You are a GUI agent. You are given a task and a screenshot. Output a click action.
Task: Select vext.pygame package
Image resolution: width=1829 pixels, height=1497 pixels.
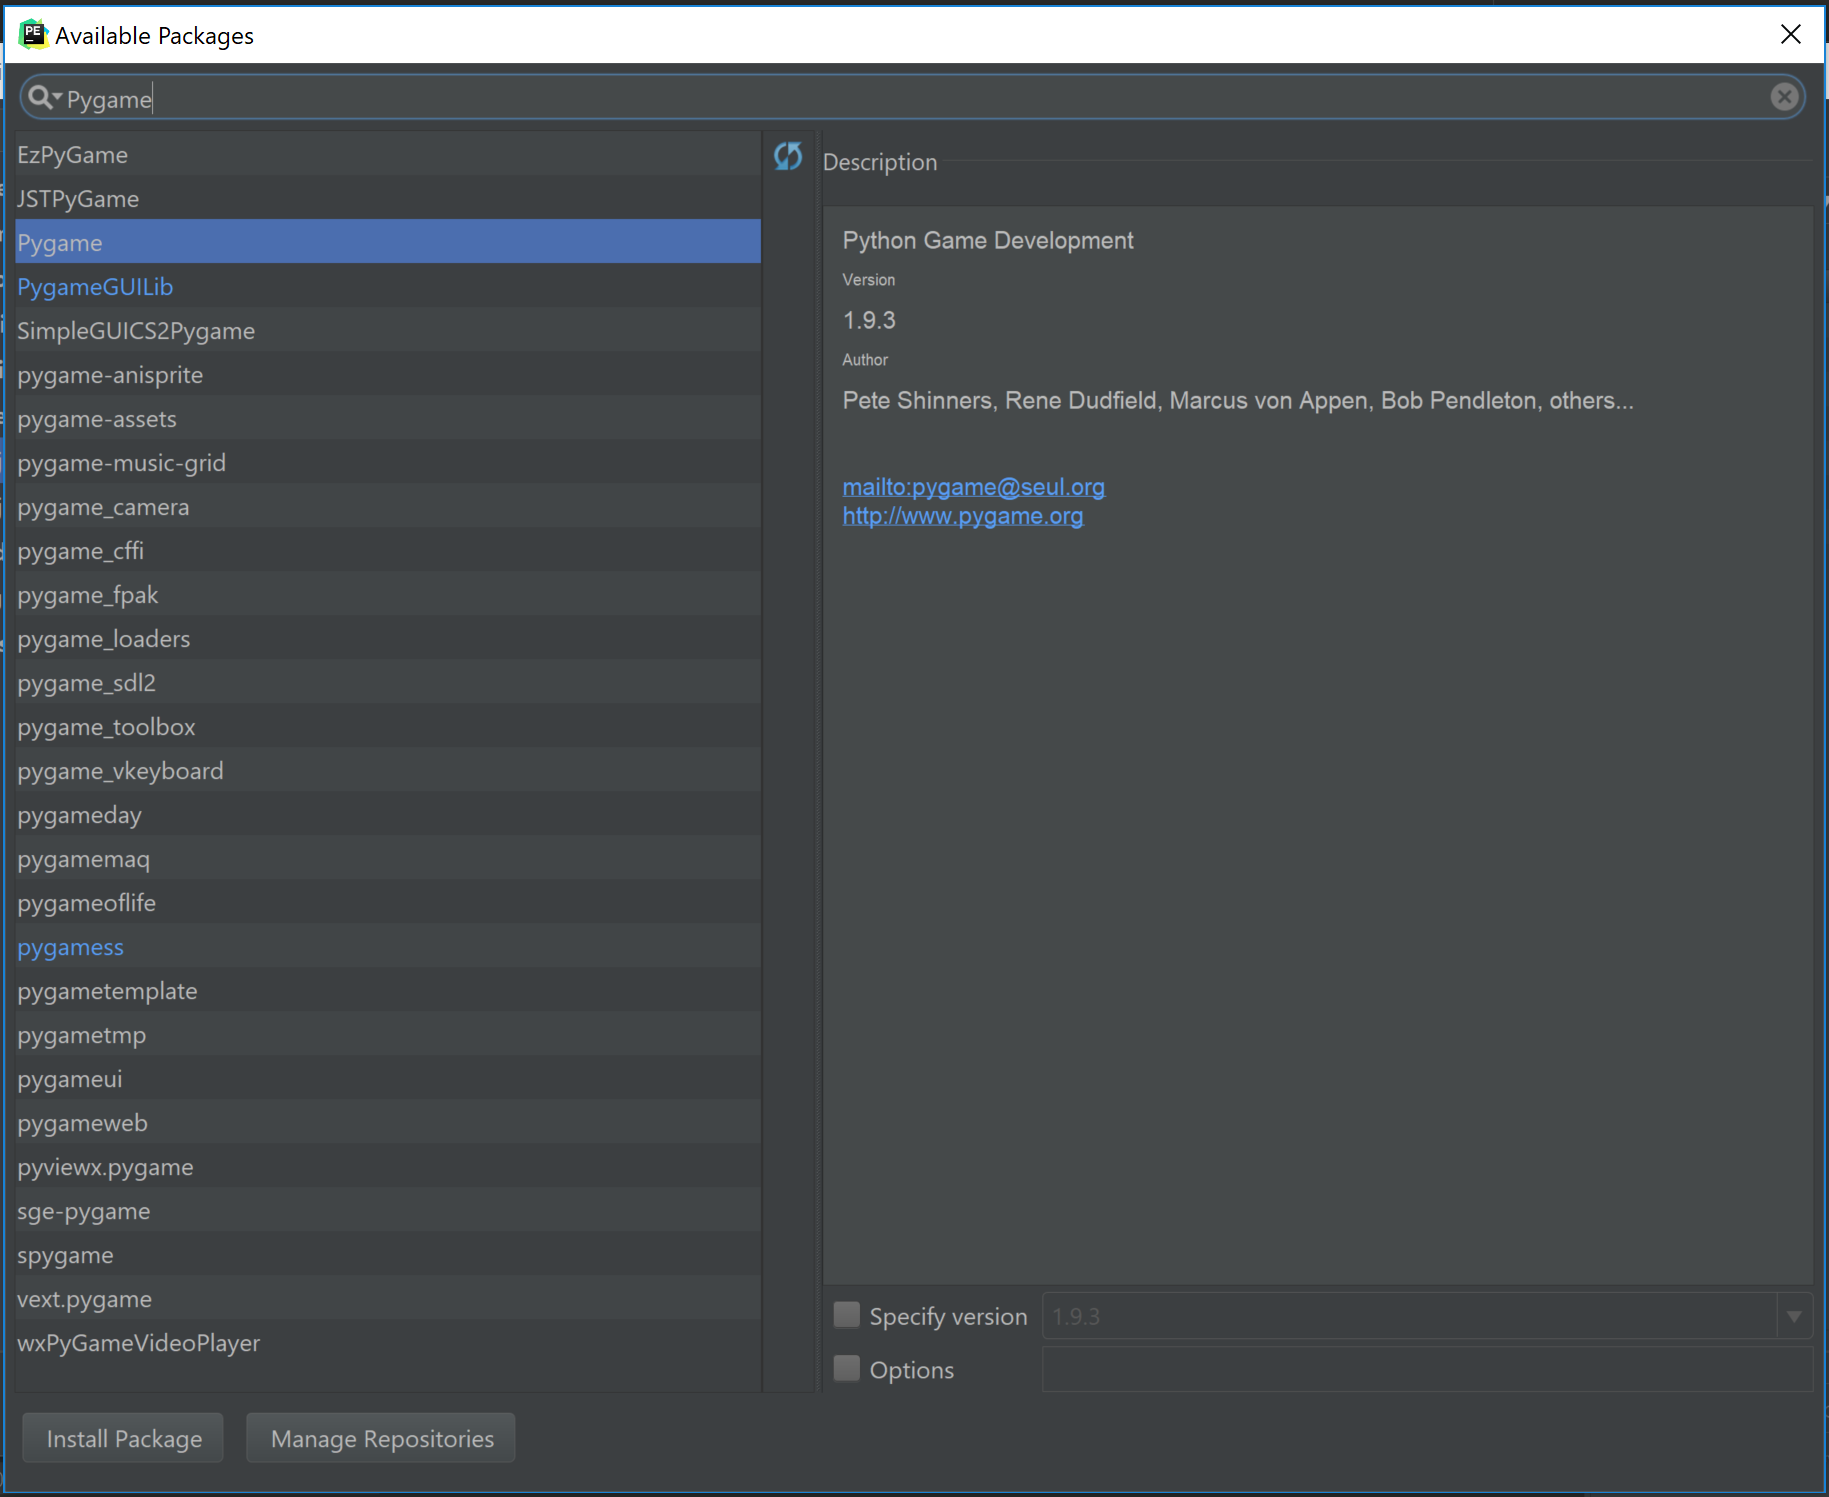point(388,1299)
